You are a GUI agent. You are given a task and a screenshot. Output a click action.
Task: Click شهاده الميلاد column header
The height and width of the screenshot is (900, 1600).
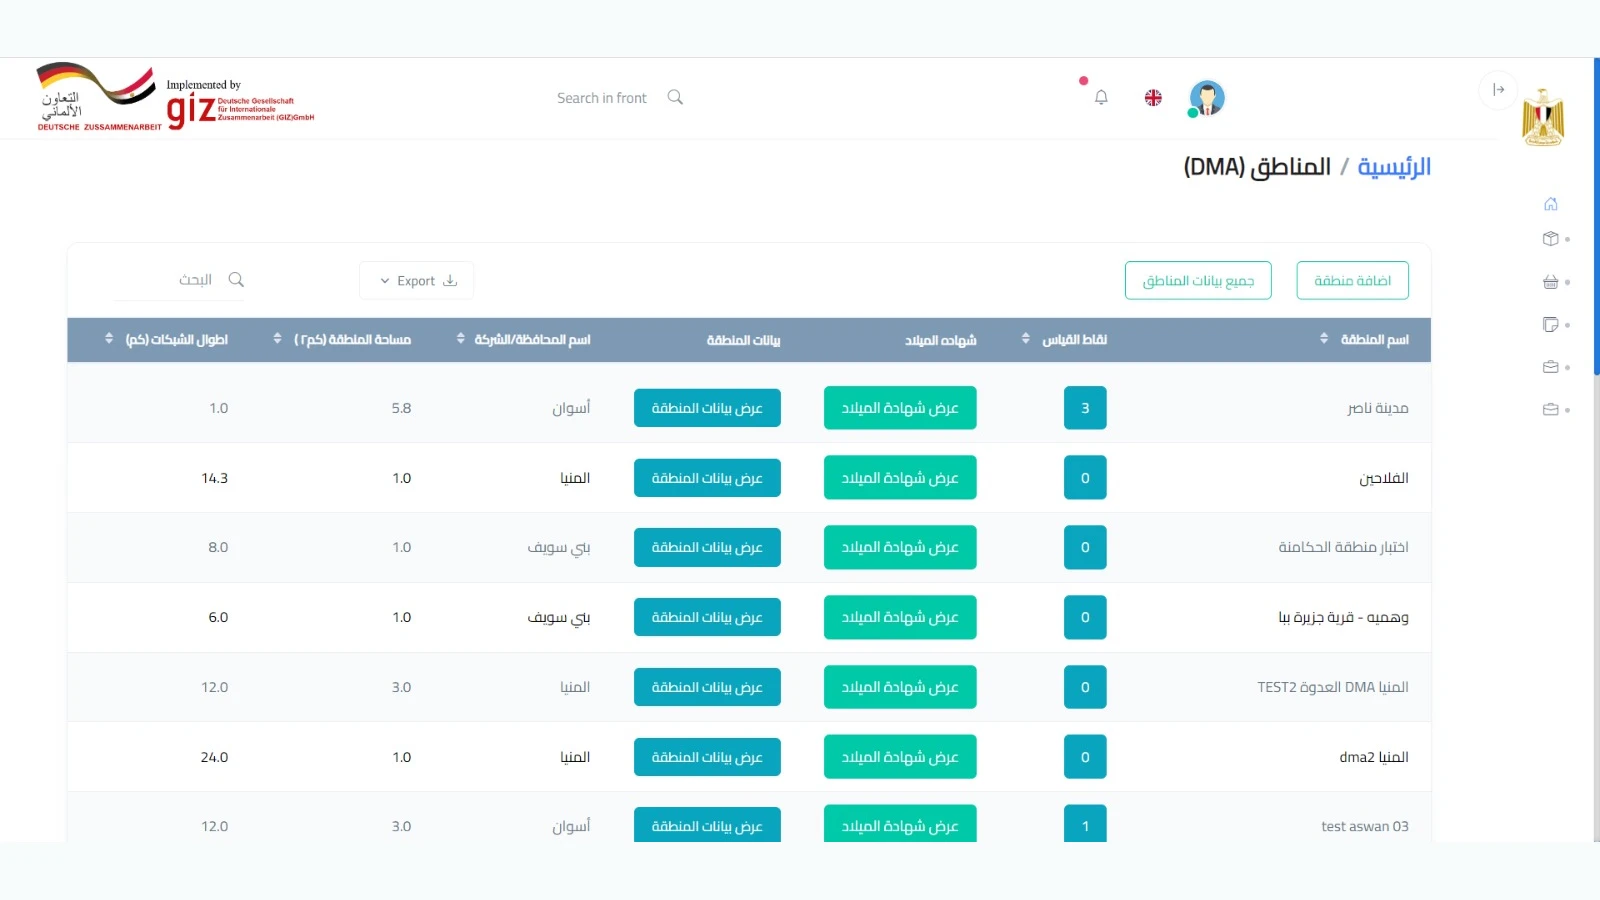click(940, 340)
